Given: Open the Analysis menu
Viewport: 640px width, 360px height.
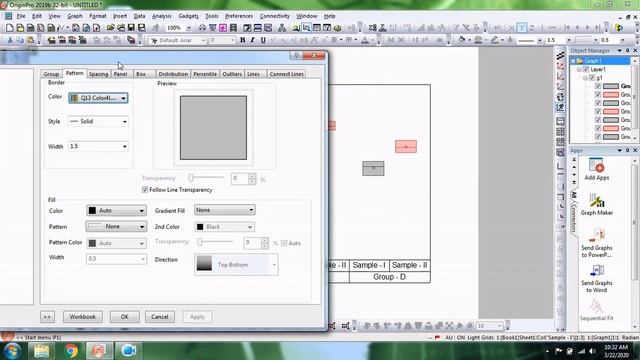Looking at the screenshot, I should click(162, 16).
